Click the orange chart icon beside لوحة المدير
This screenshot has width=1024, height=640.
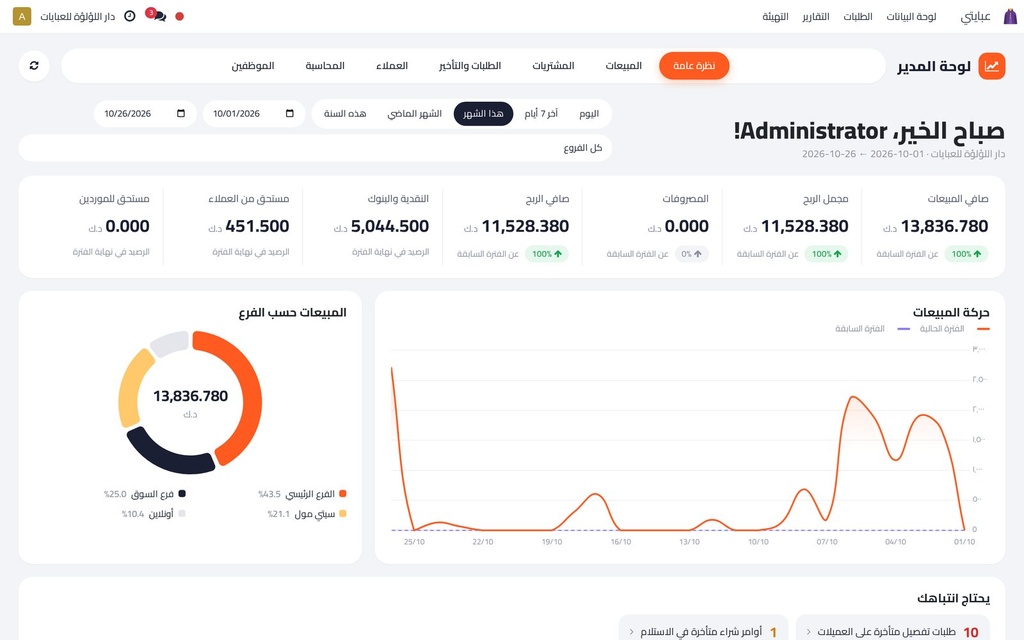point(991,66)
